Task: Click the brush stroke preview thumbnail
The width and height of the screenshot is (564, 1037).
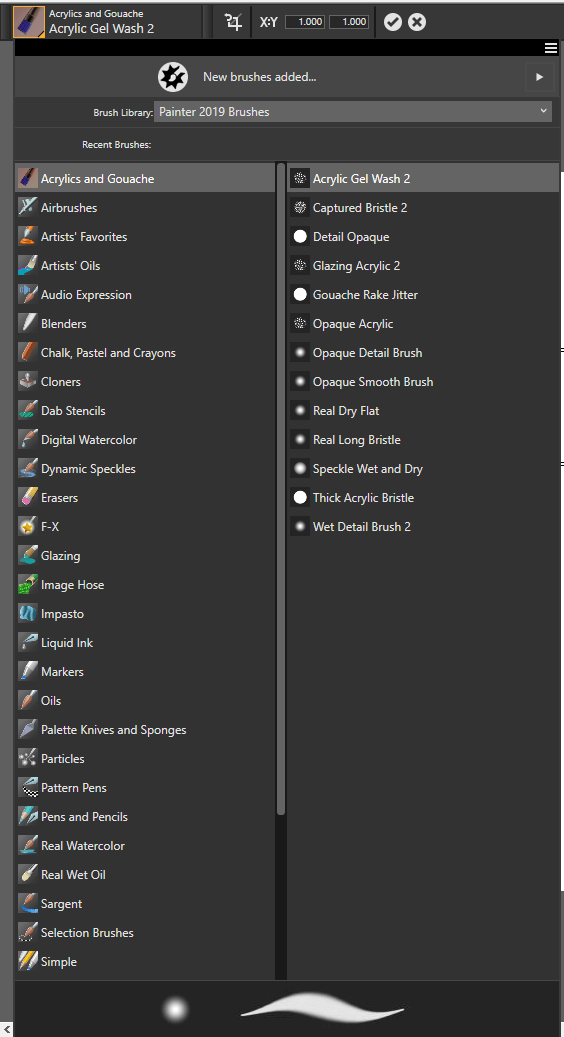Action: coord(322,1009)
